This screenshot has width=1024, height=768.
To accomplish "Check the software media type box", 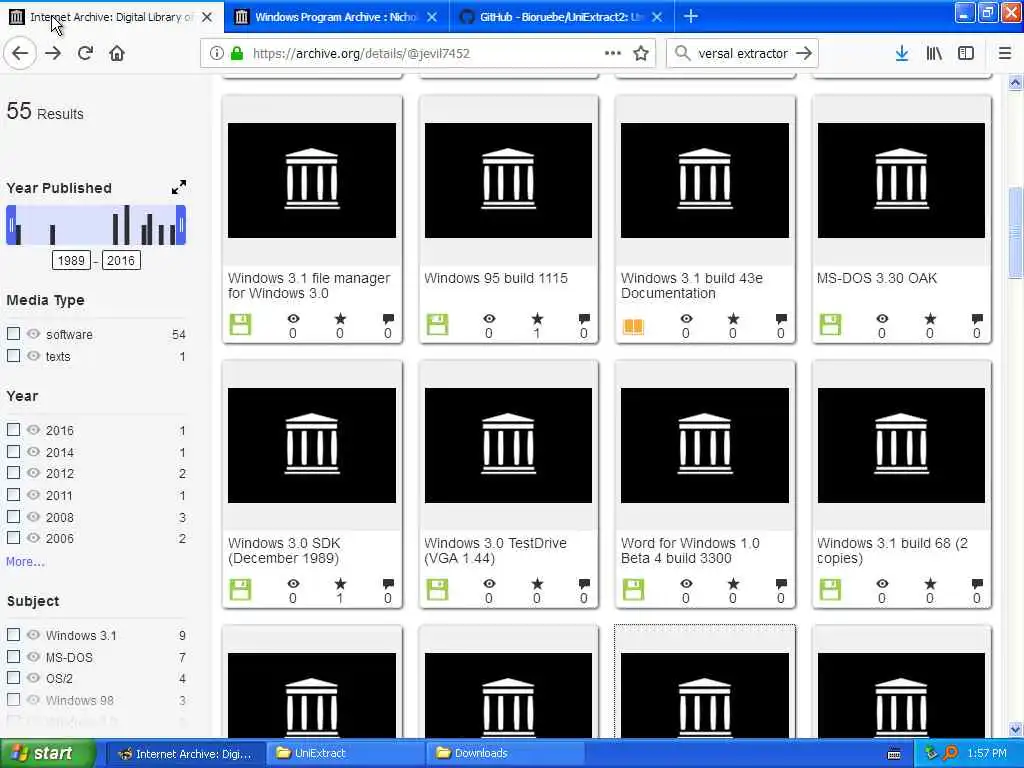I will point(13,334).
